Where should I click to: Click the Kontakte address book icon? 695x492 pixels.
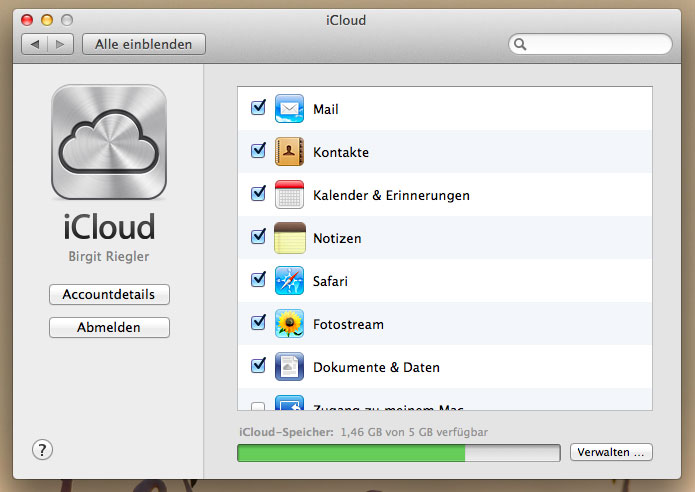pos(289,151)
